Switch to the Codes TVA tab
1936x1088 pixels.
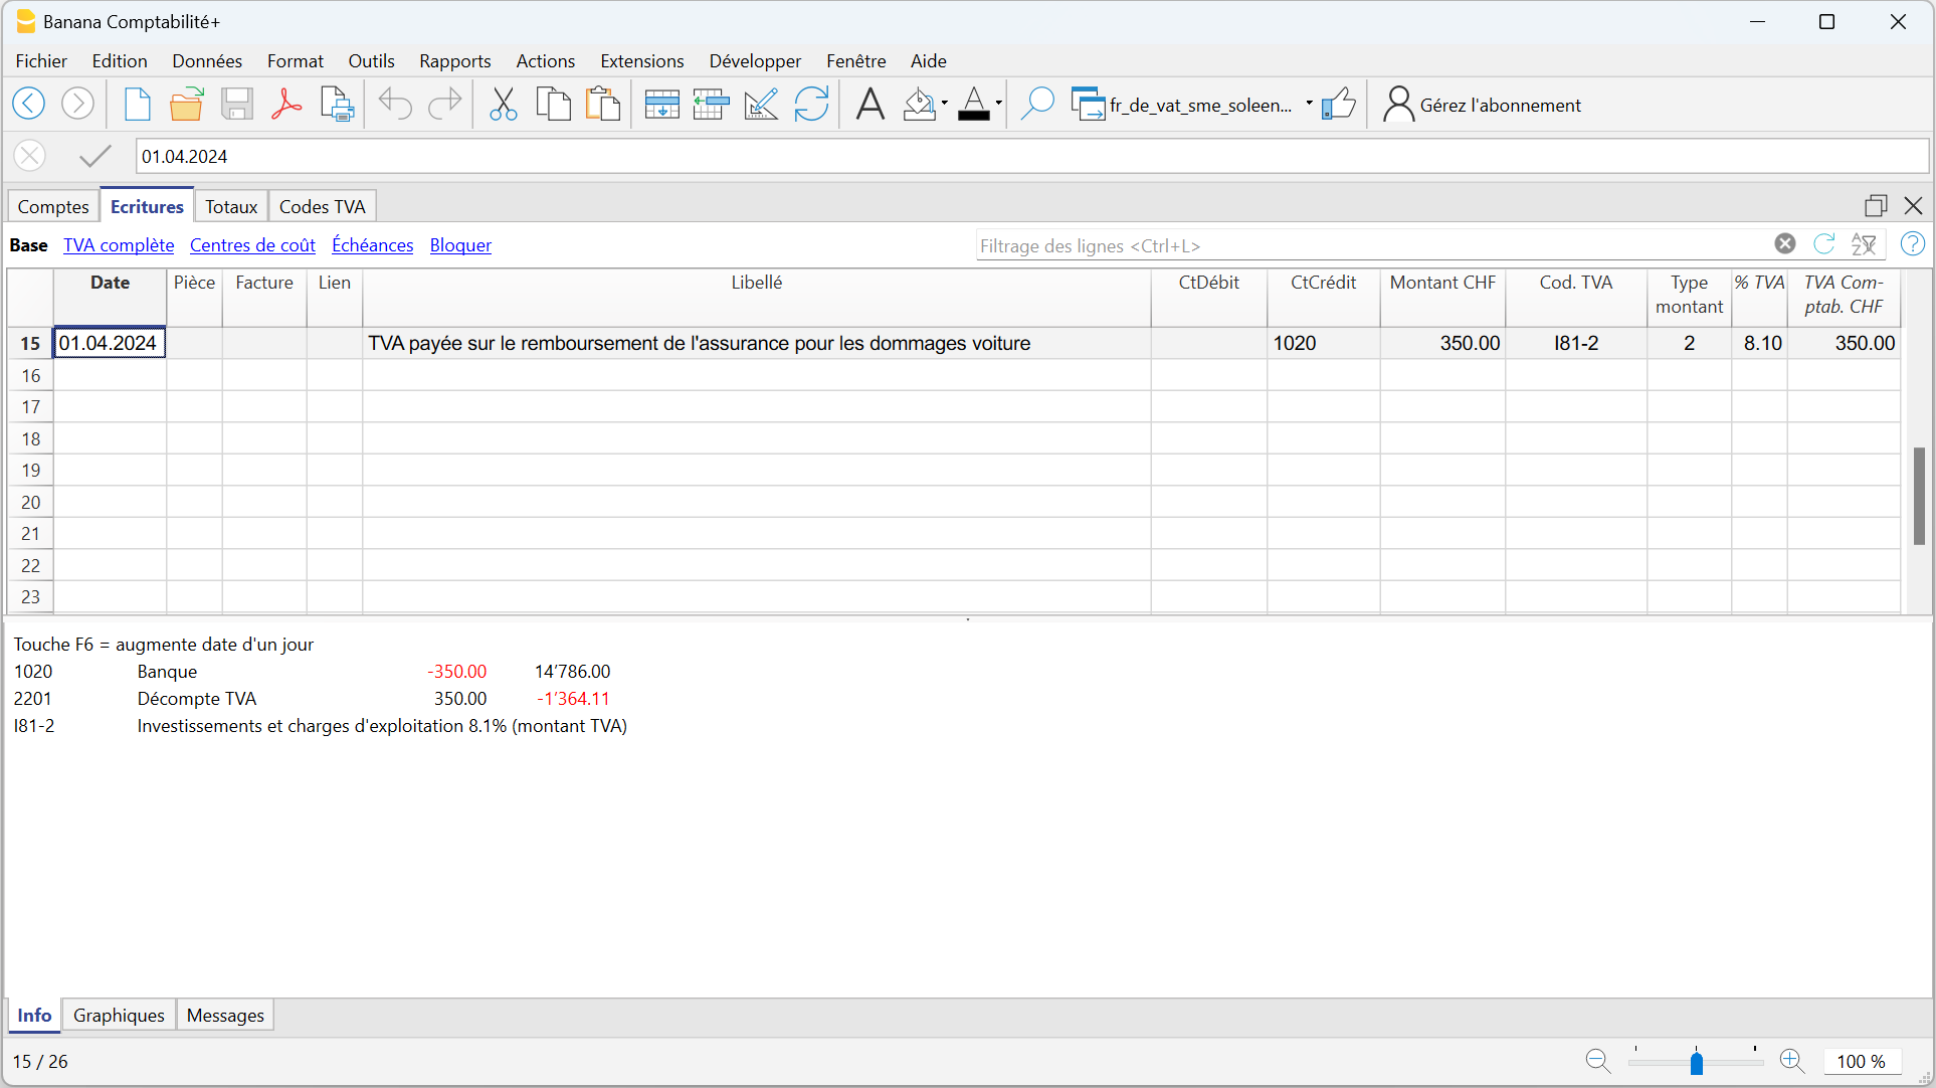(322, 207)
